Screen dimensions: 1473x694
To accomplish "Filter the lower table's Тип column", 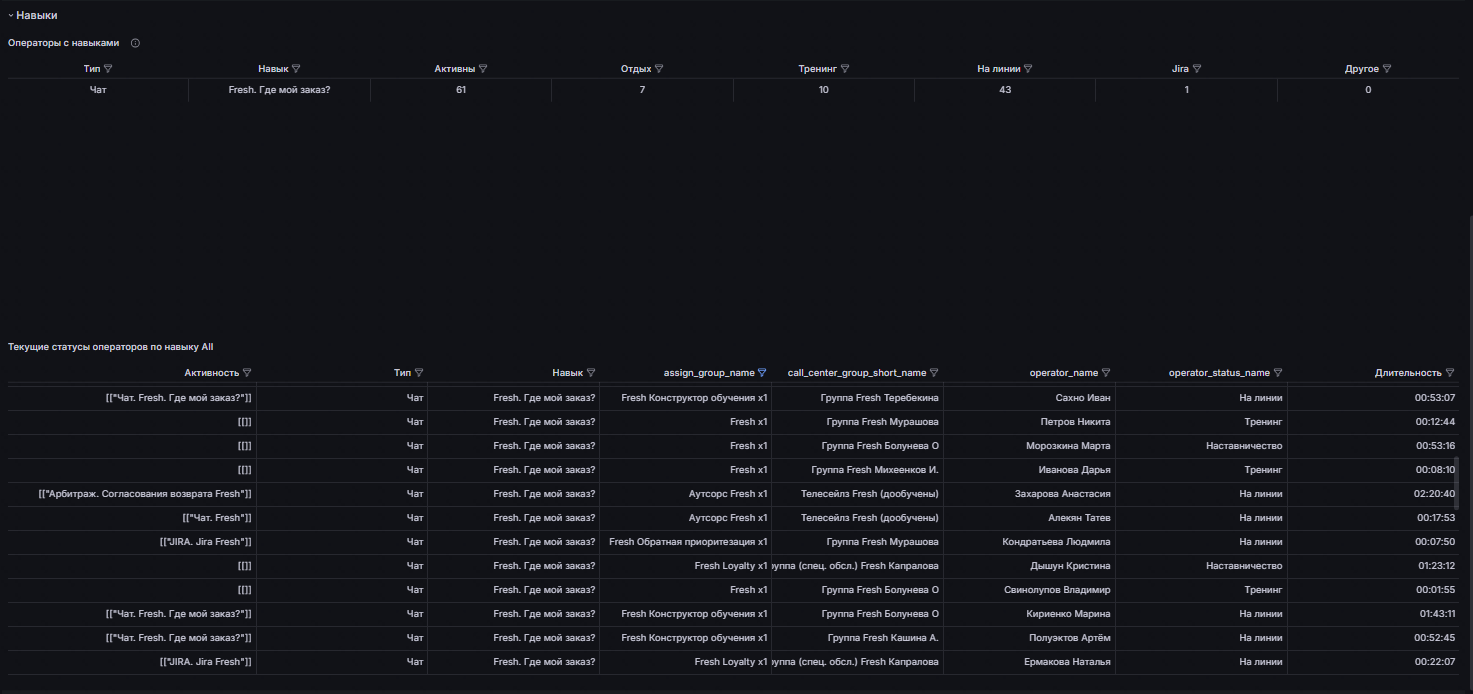I will [x=419, y=373].
